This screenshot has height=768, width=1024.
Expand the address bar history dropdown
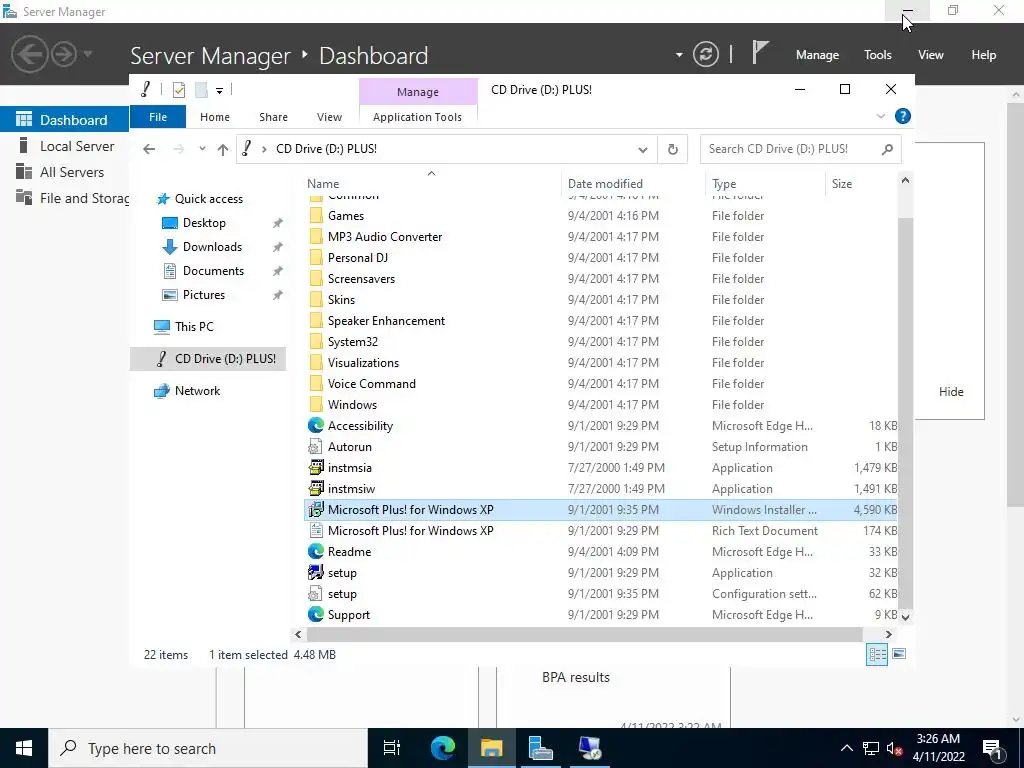coord(643,150)
